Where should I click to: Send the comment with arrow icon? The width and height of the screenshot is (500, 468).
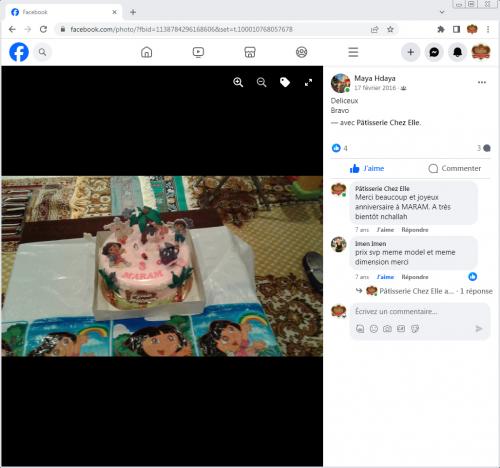(479, 329)
